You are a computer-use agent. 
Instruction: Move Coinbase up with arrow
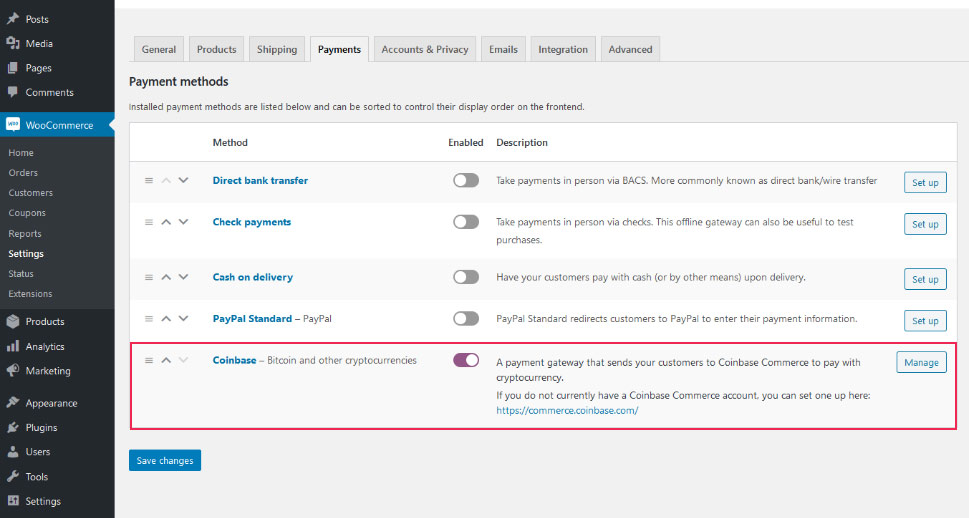tap(166, 360)
